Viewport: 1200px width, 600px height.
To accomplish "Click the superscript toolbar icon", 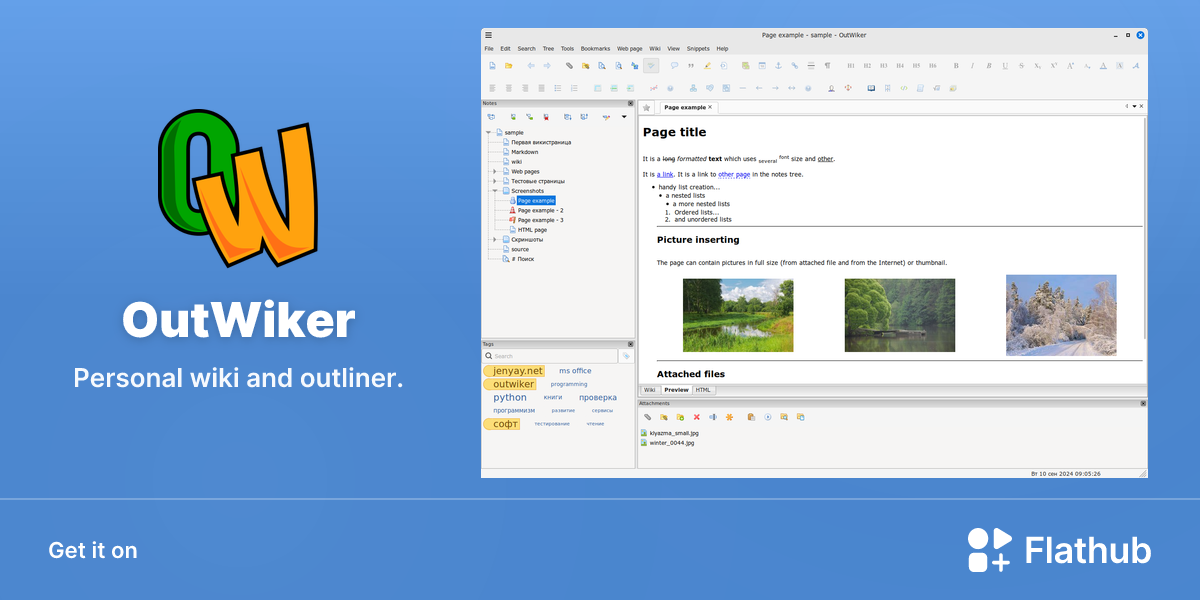I will 1054,66.
